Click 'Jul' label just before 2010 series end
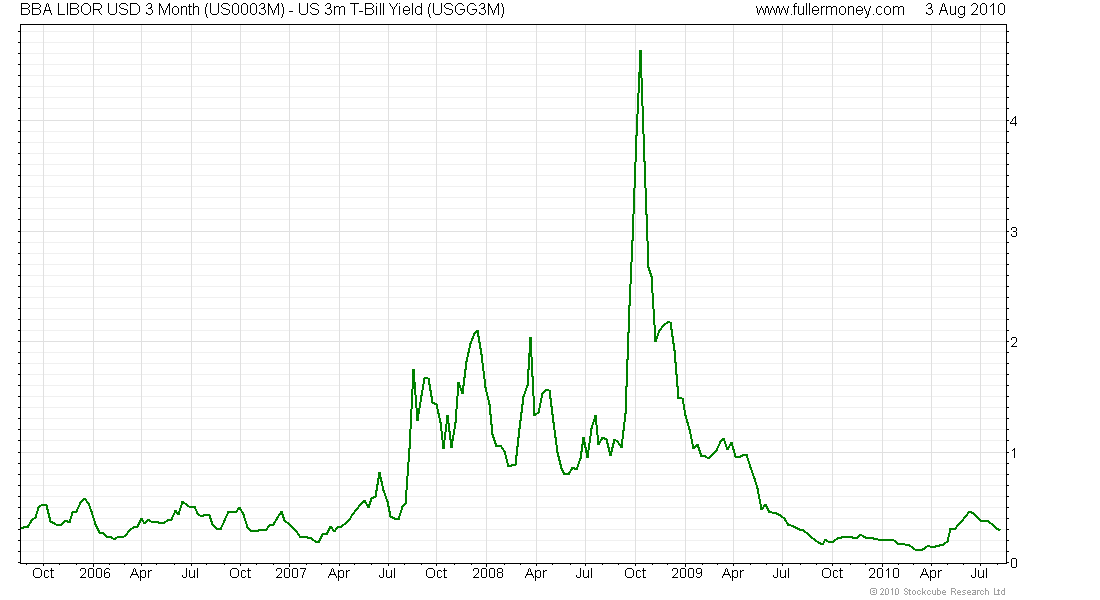The image size is (1100, 600). coord(979,573)
